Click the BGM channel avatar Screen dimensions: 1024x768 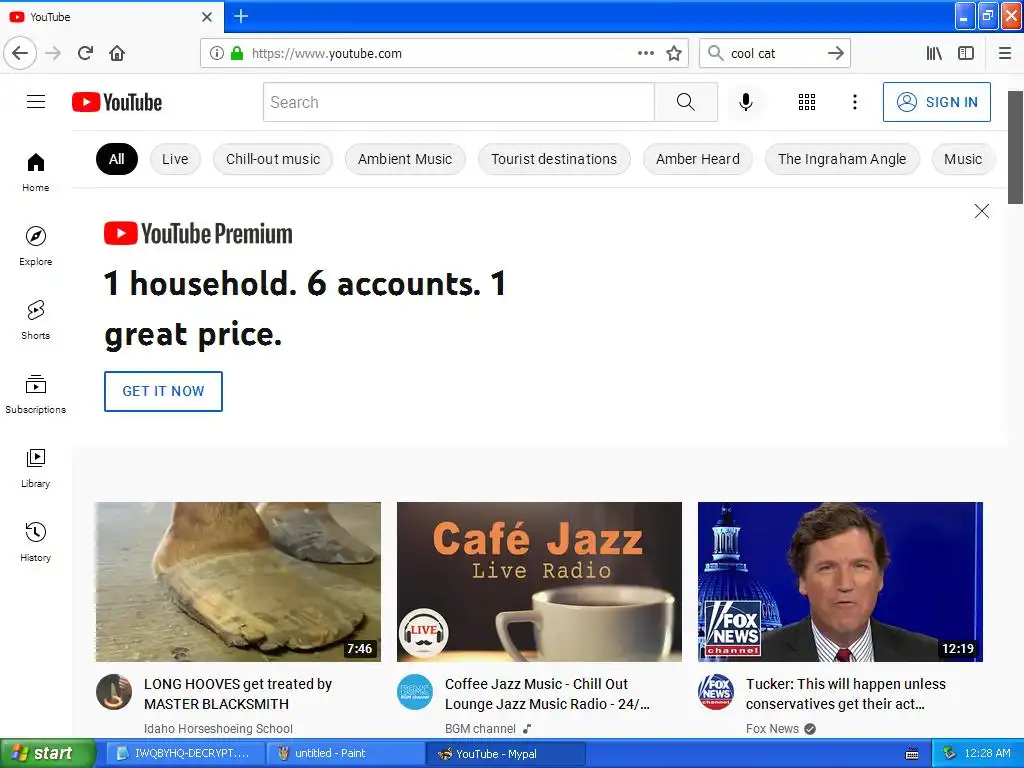coord(415,692)
